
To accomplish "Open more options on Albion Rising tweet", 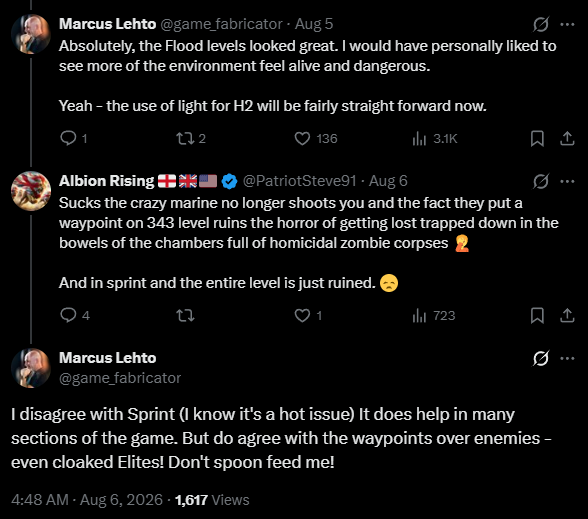I will pos(567,182).
